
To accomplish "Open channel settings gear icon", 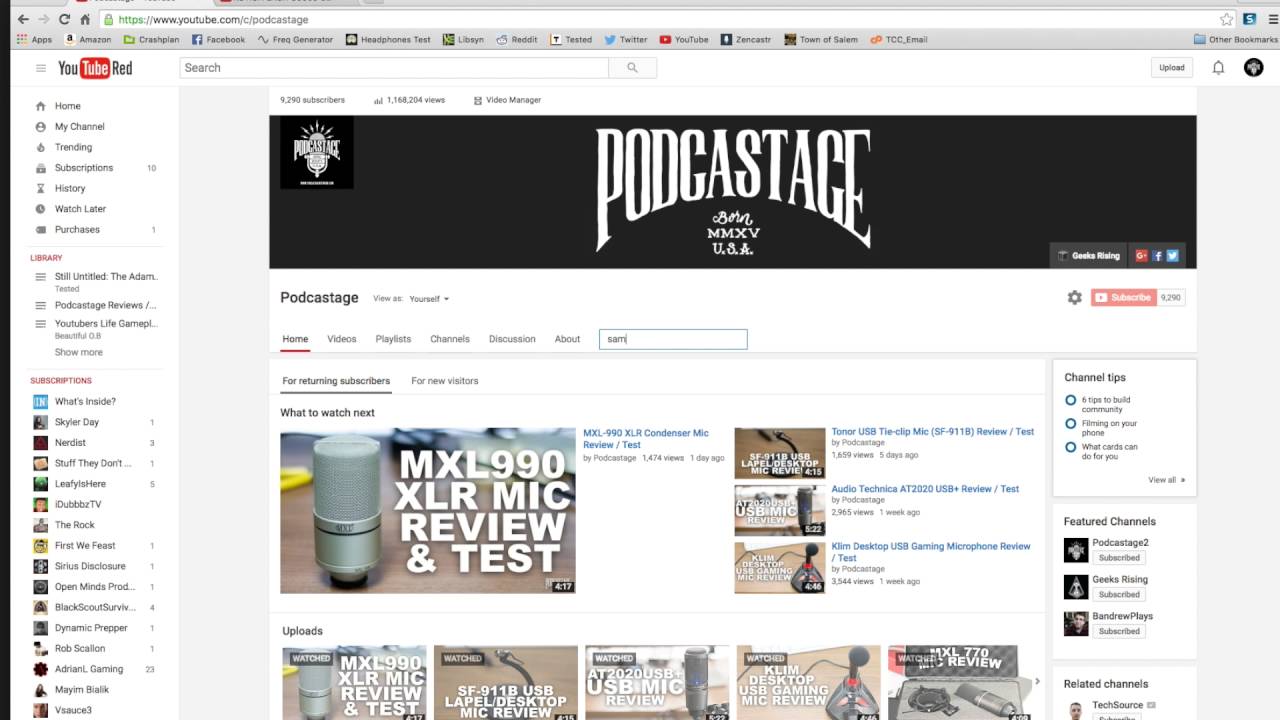I will [1074, 298].
